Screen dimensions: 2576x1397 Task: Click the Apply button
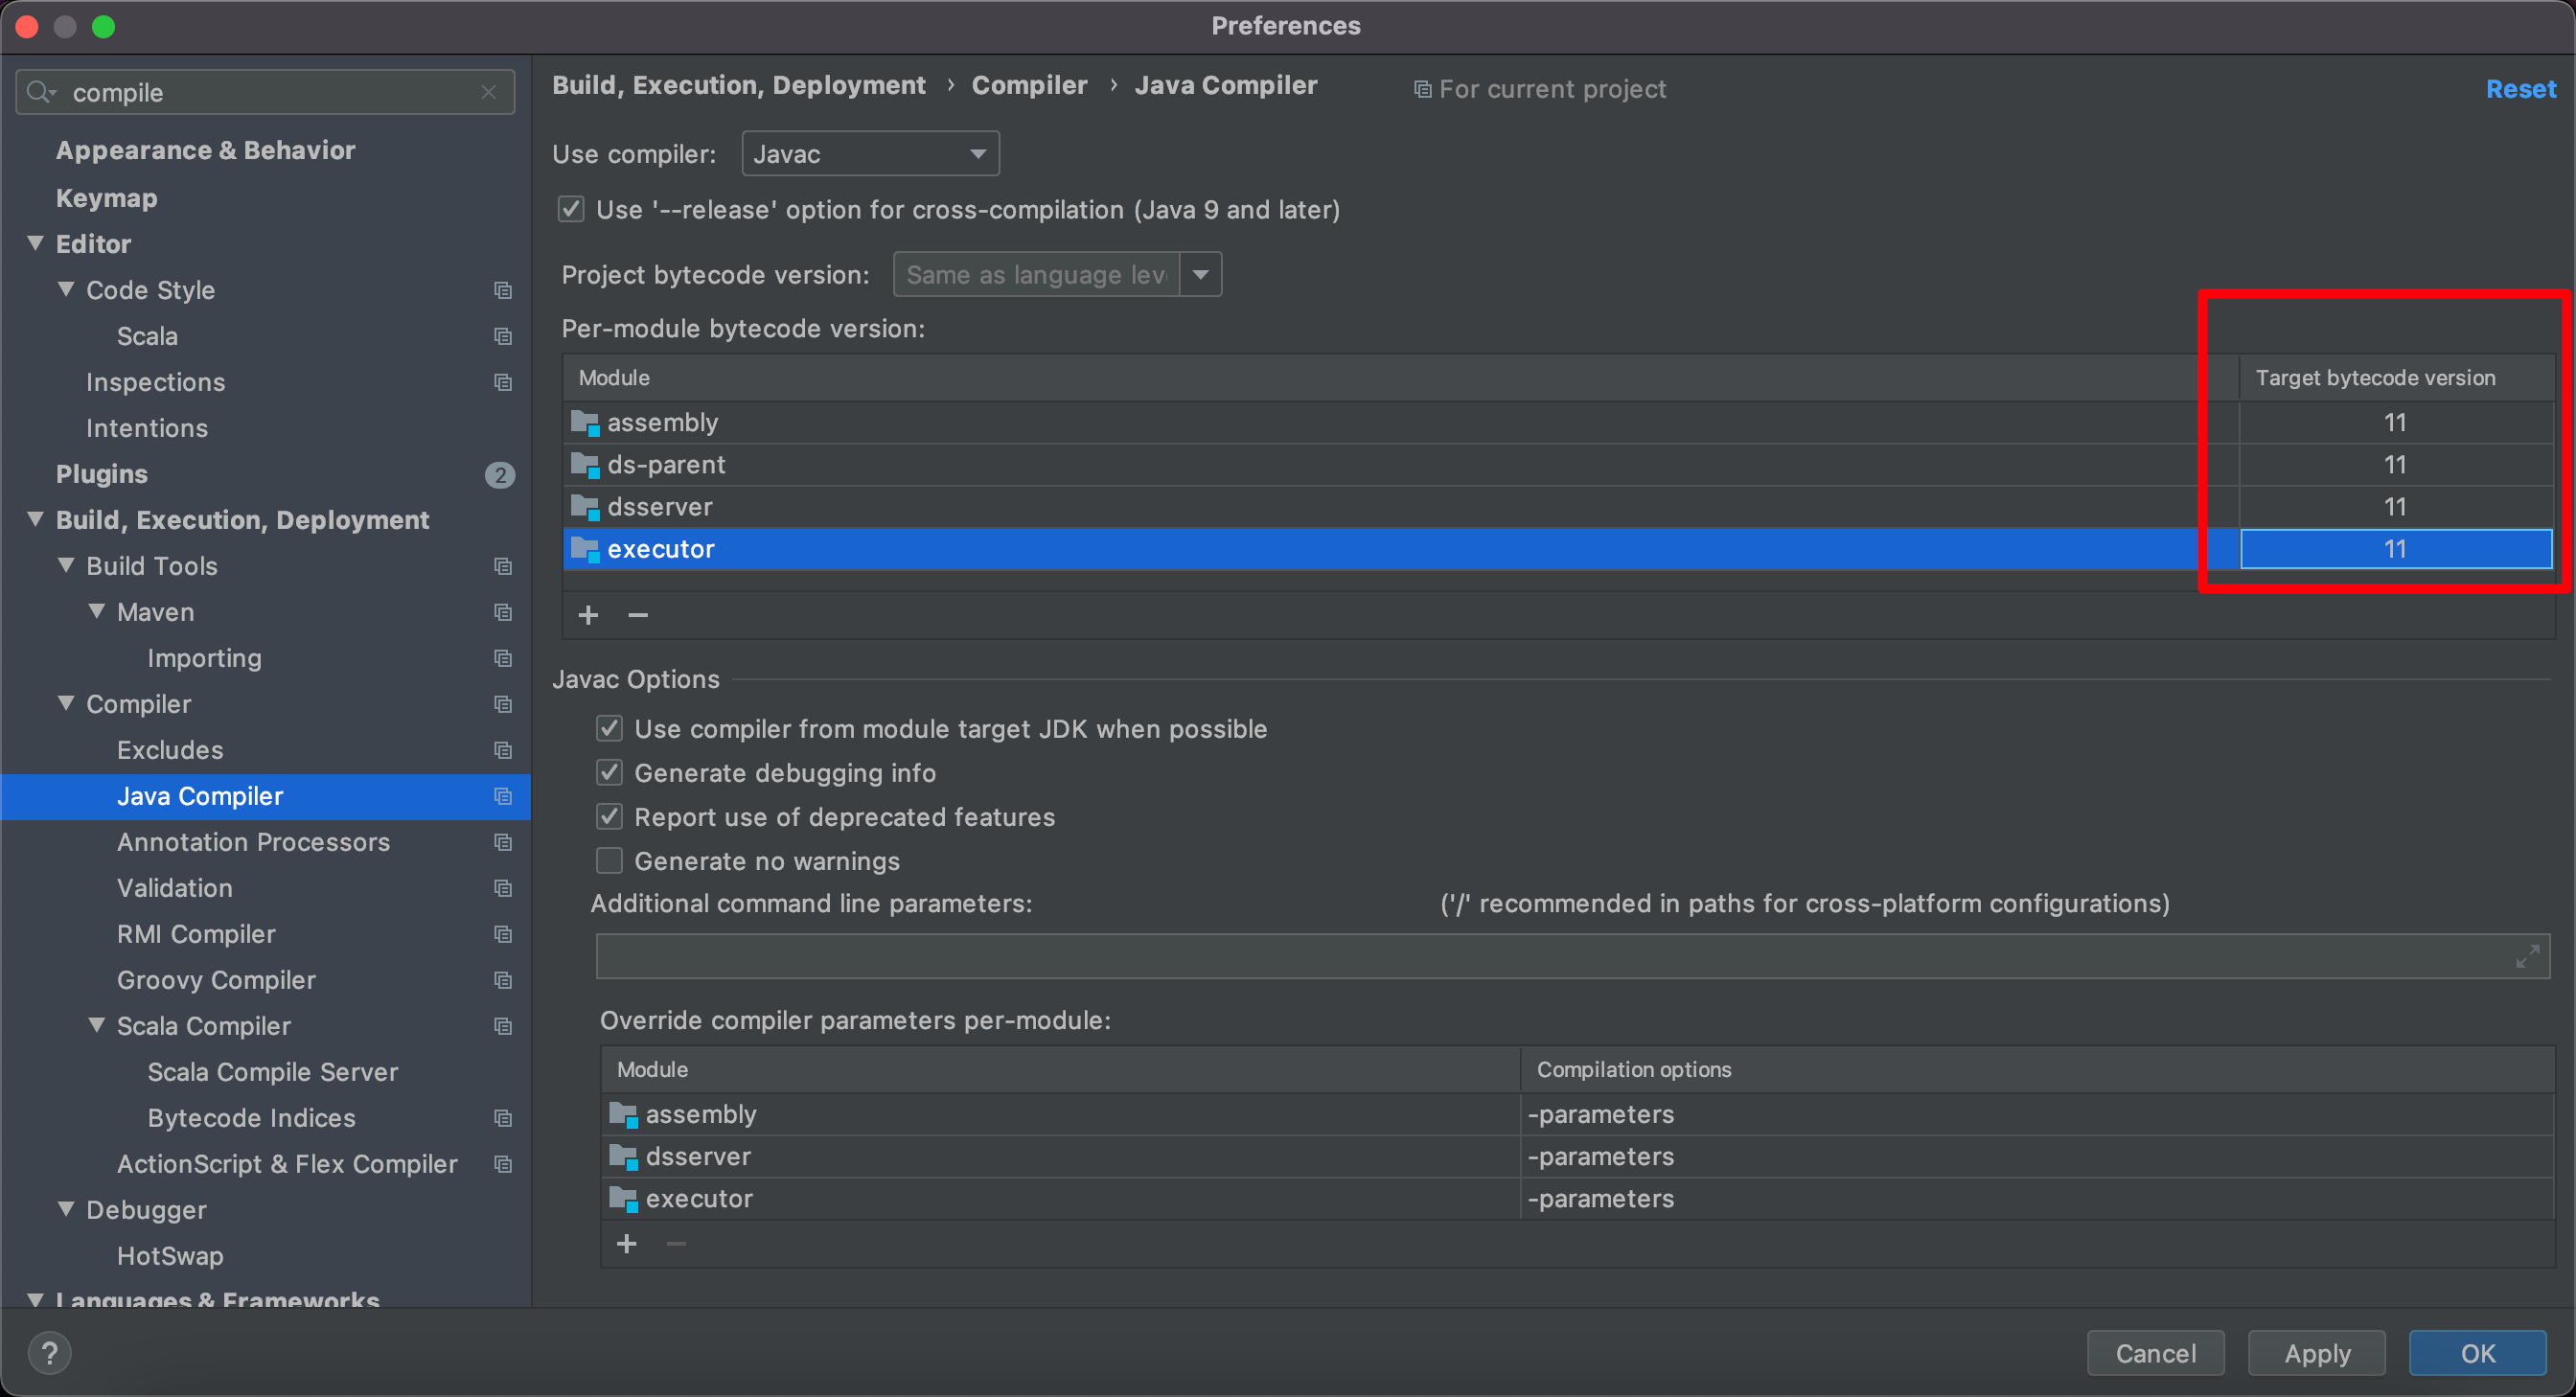point(2316,1353)
